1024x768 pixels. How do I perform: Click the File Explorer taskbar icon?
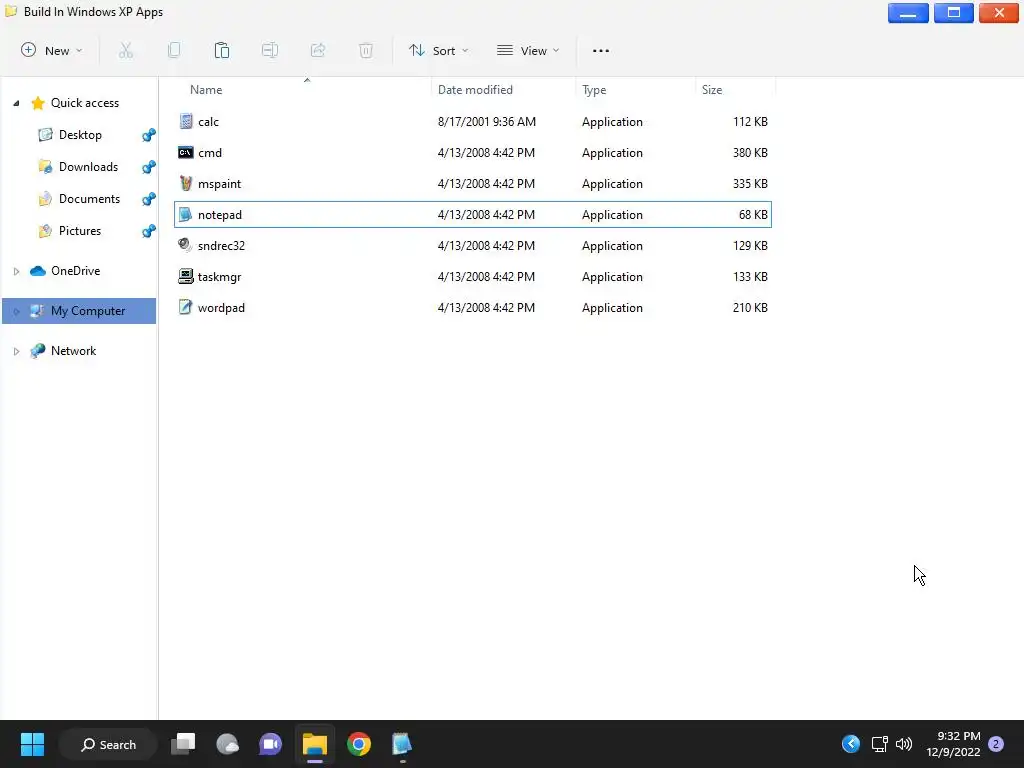tap(315, 744)
